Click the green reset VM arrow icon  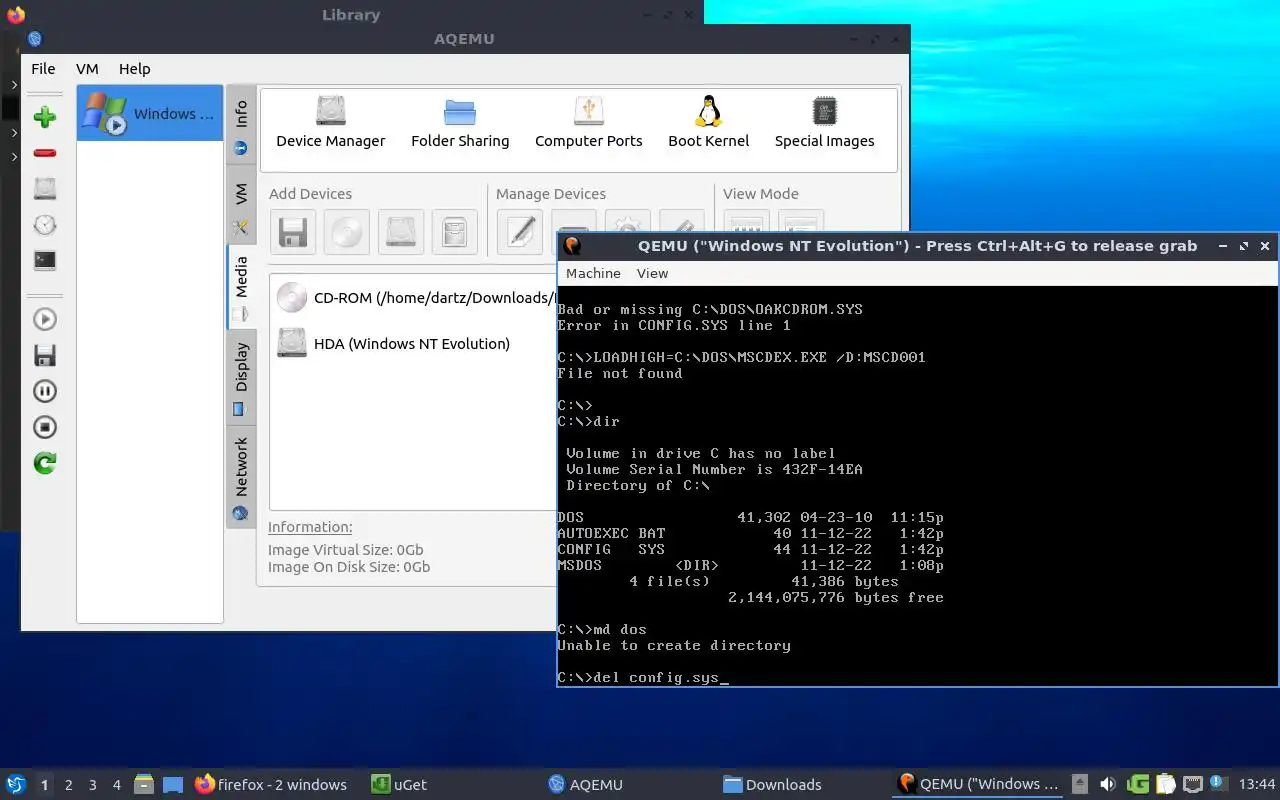click(x=45, y=463)
